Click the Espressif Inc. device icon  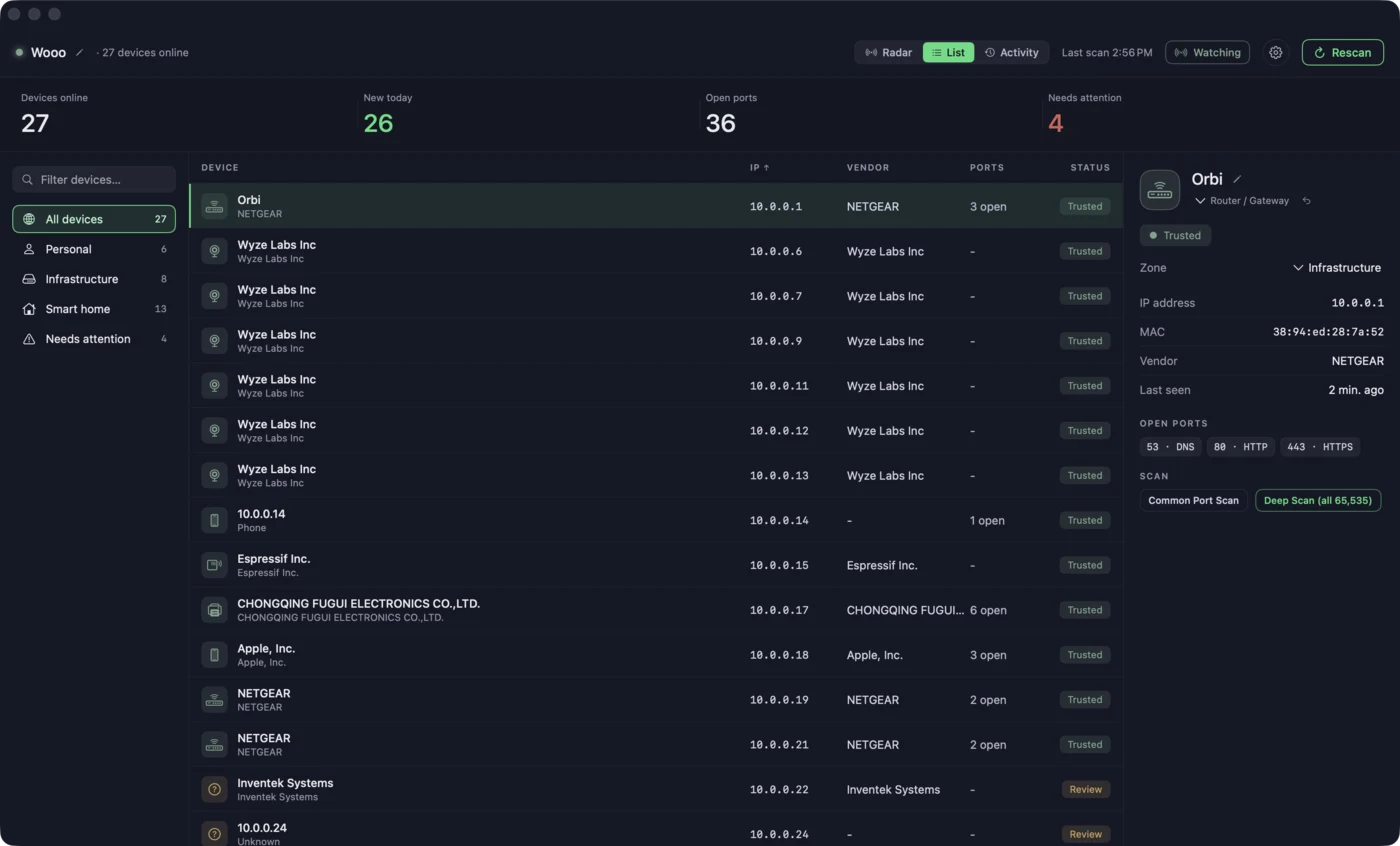pyautogui.click(x=214, y=565)
